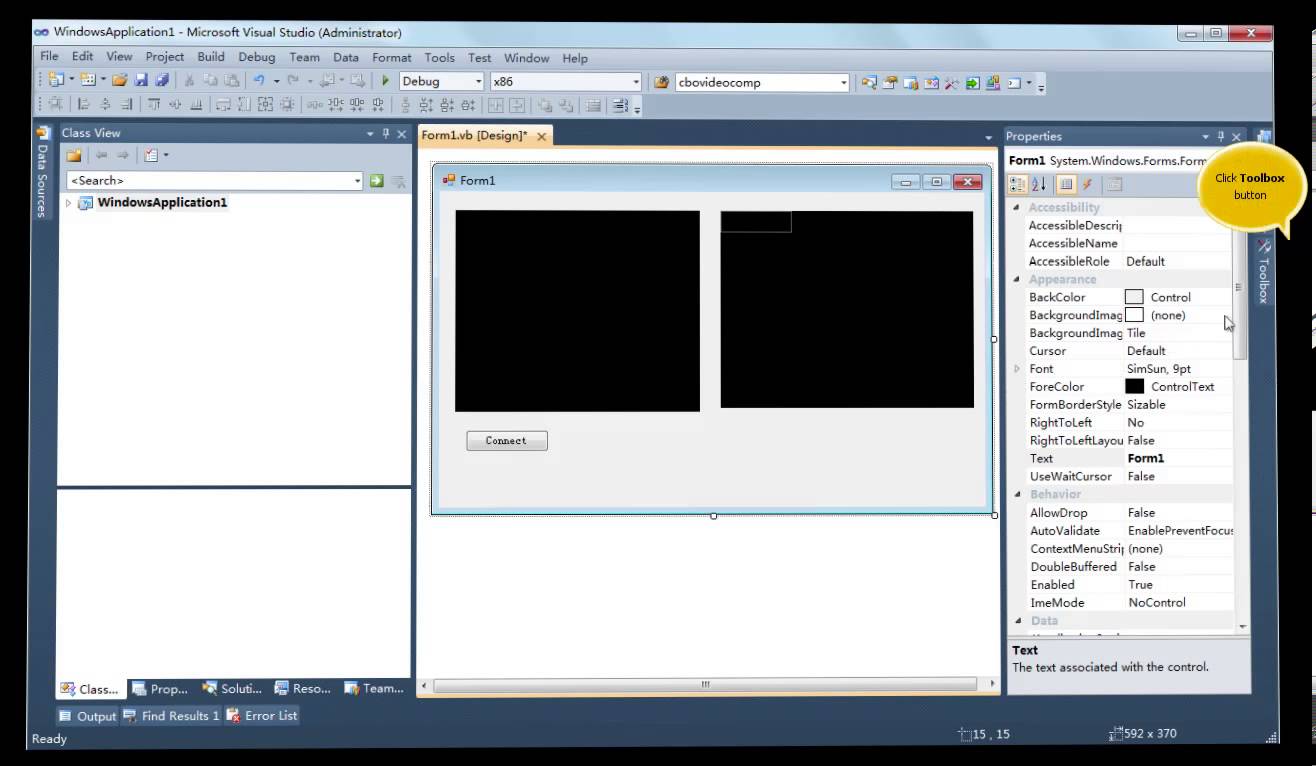Open the Properties panel window position menu
Viewport: 1316px width, 766px height.
(x=1205, y=136)
